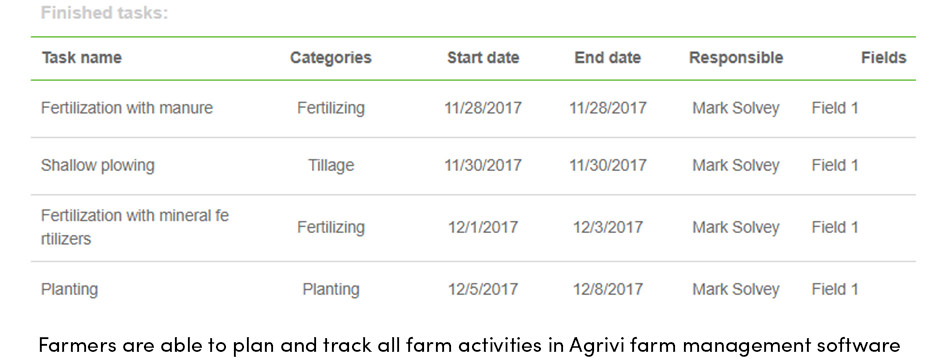Open Fertilization with mineral fertilizers task
Screen dimensions: 940x362
135,227
